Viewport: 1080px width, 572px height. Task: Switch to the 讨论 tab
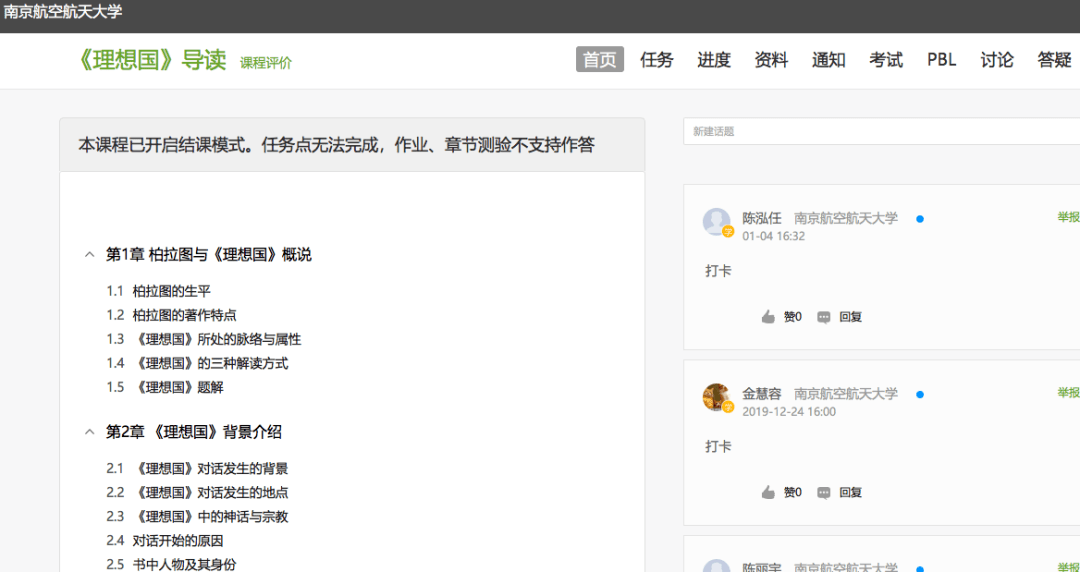click(997, 60)
